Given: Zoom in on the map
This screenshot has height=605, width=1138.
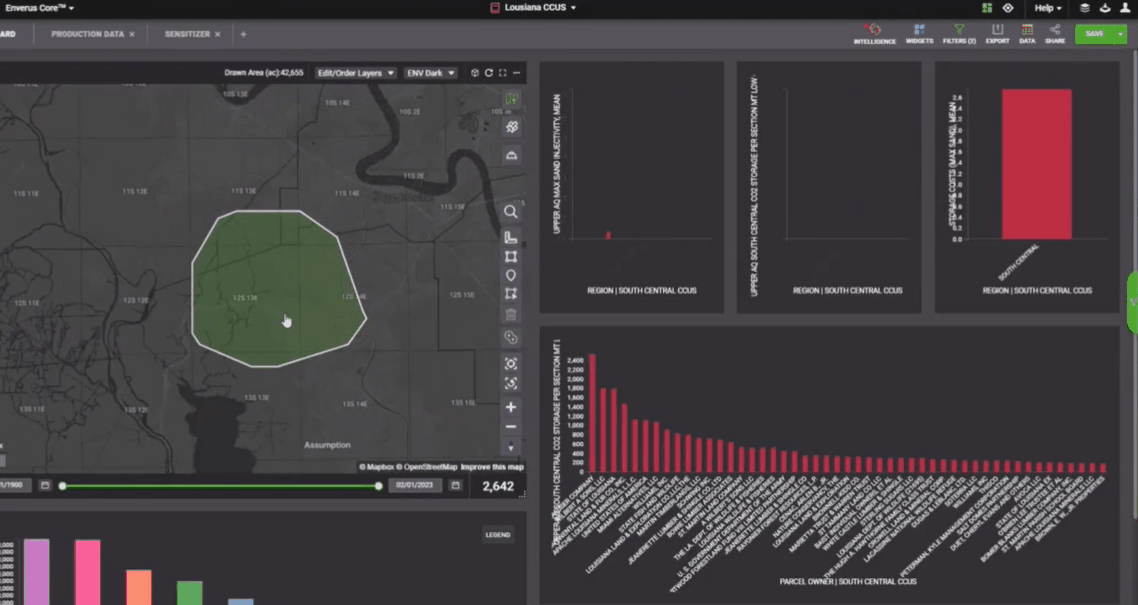Looking at the screenshot, I should [511, 407].
